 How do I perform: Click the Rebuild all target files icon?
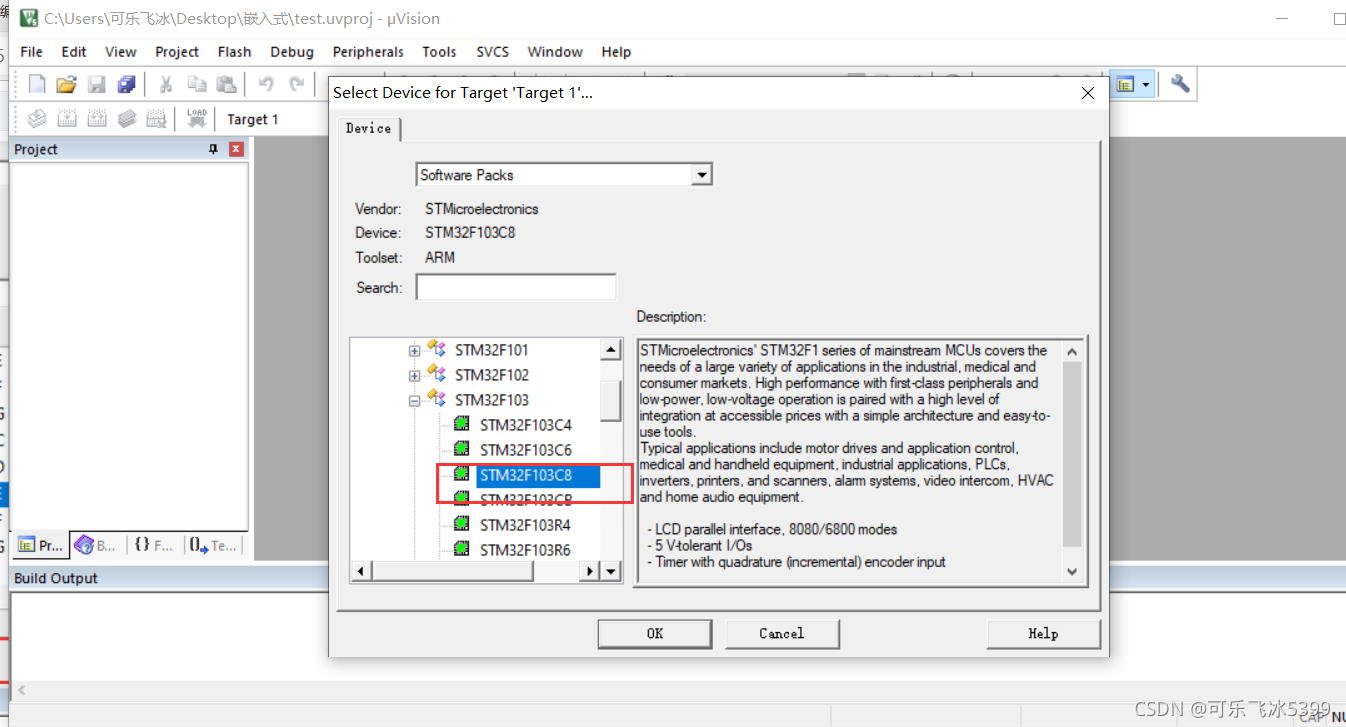pyautogui.click(x=97, y=119)
